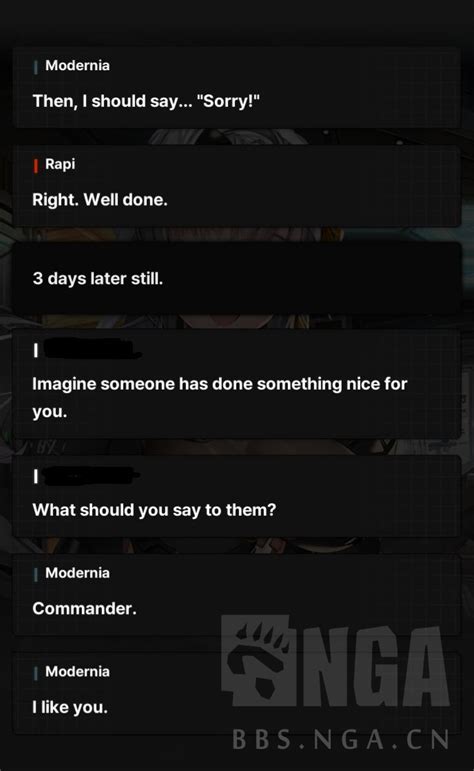Click the Modernia name label in the top message
This screenshot has width=474, height=771.
point(77,65)
